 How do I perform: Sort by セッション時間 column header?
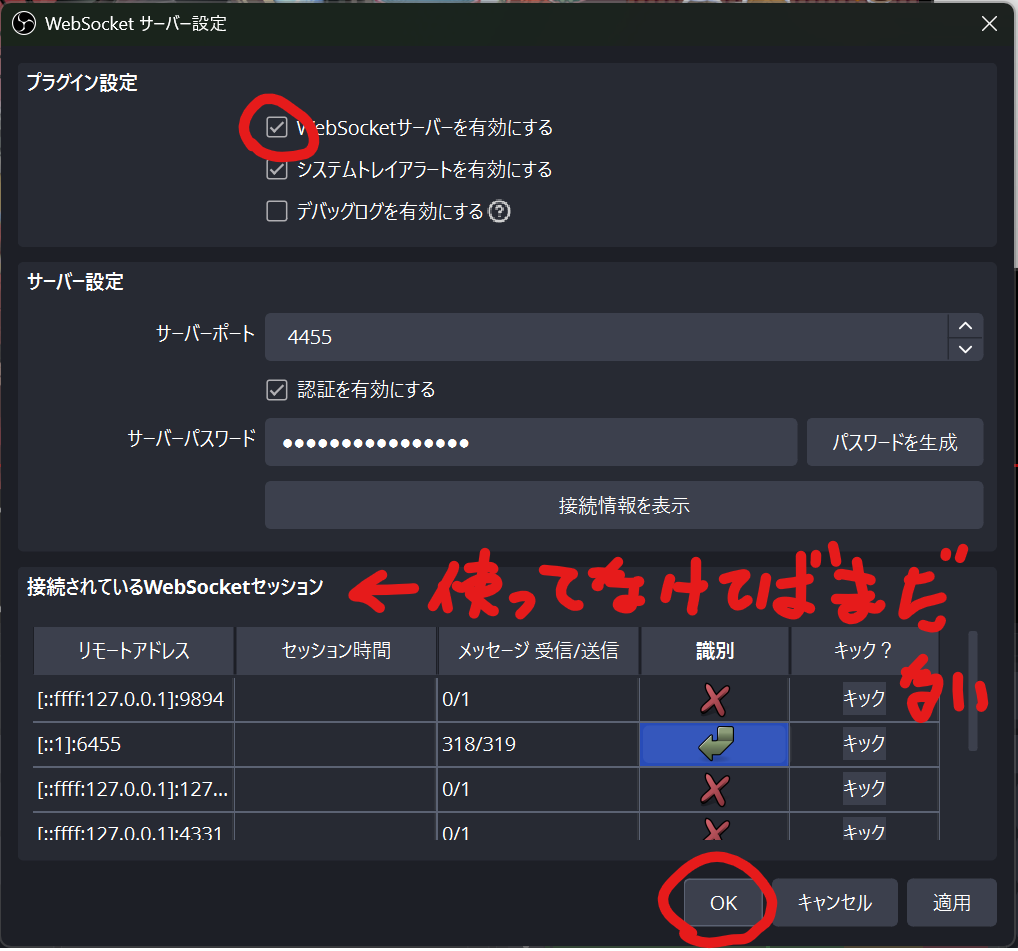tap(336, 650)
